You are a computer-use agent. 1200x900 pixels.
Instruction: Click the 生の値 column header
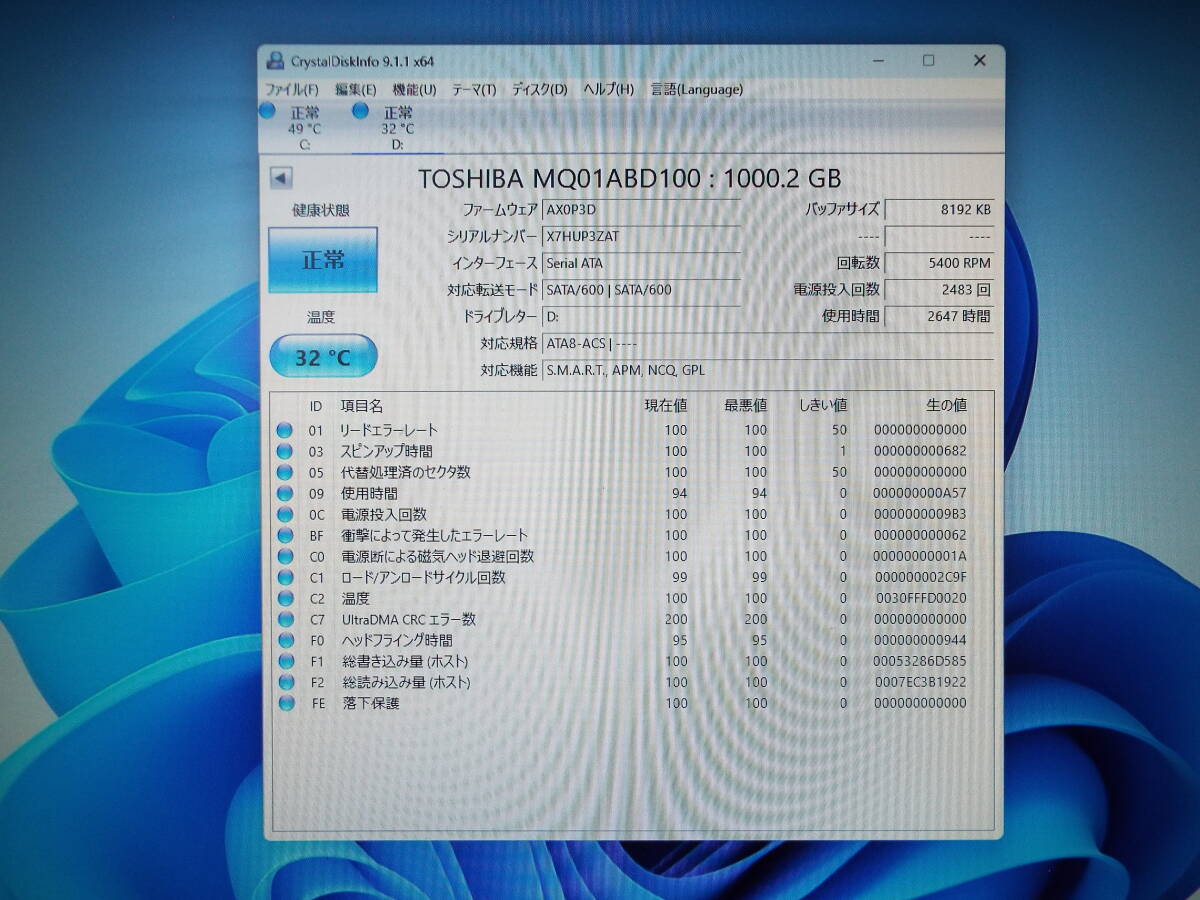coord(946,406)
